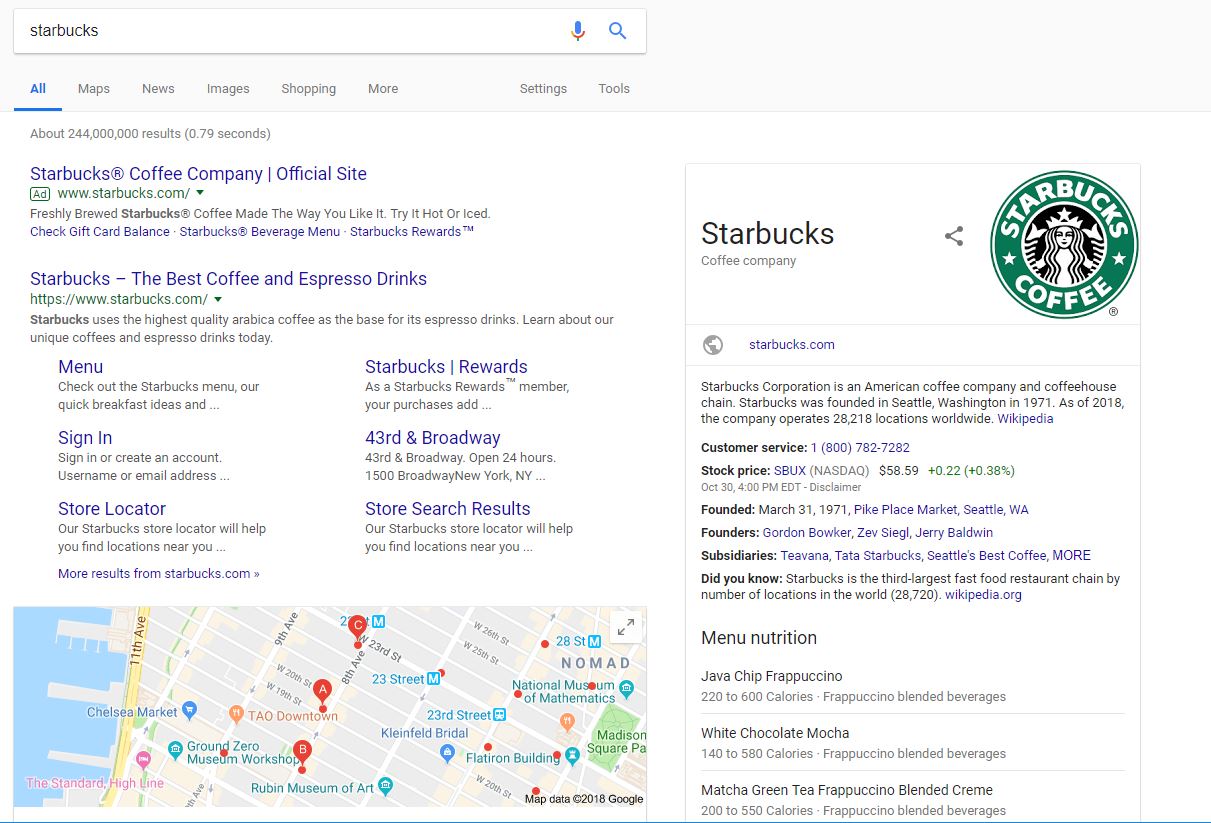The width and height of the screenshot is (1211, 823).
Task: Open the Sign In sitelink
Action: 85,438
